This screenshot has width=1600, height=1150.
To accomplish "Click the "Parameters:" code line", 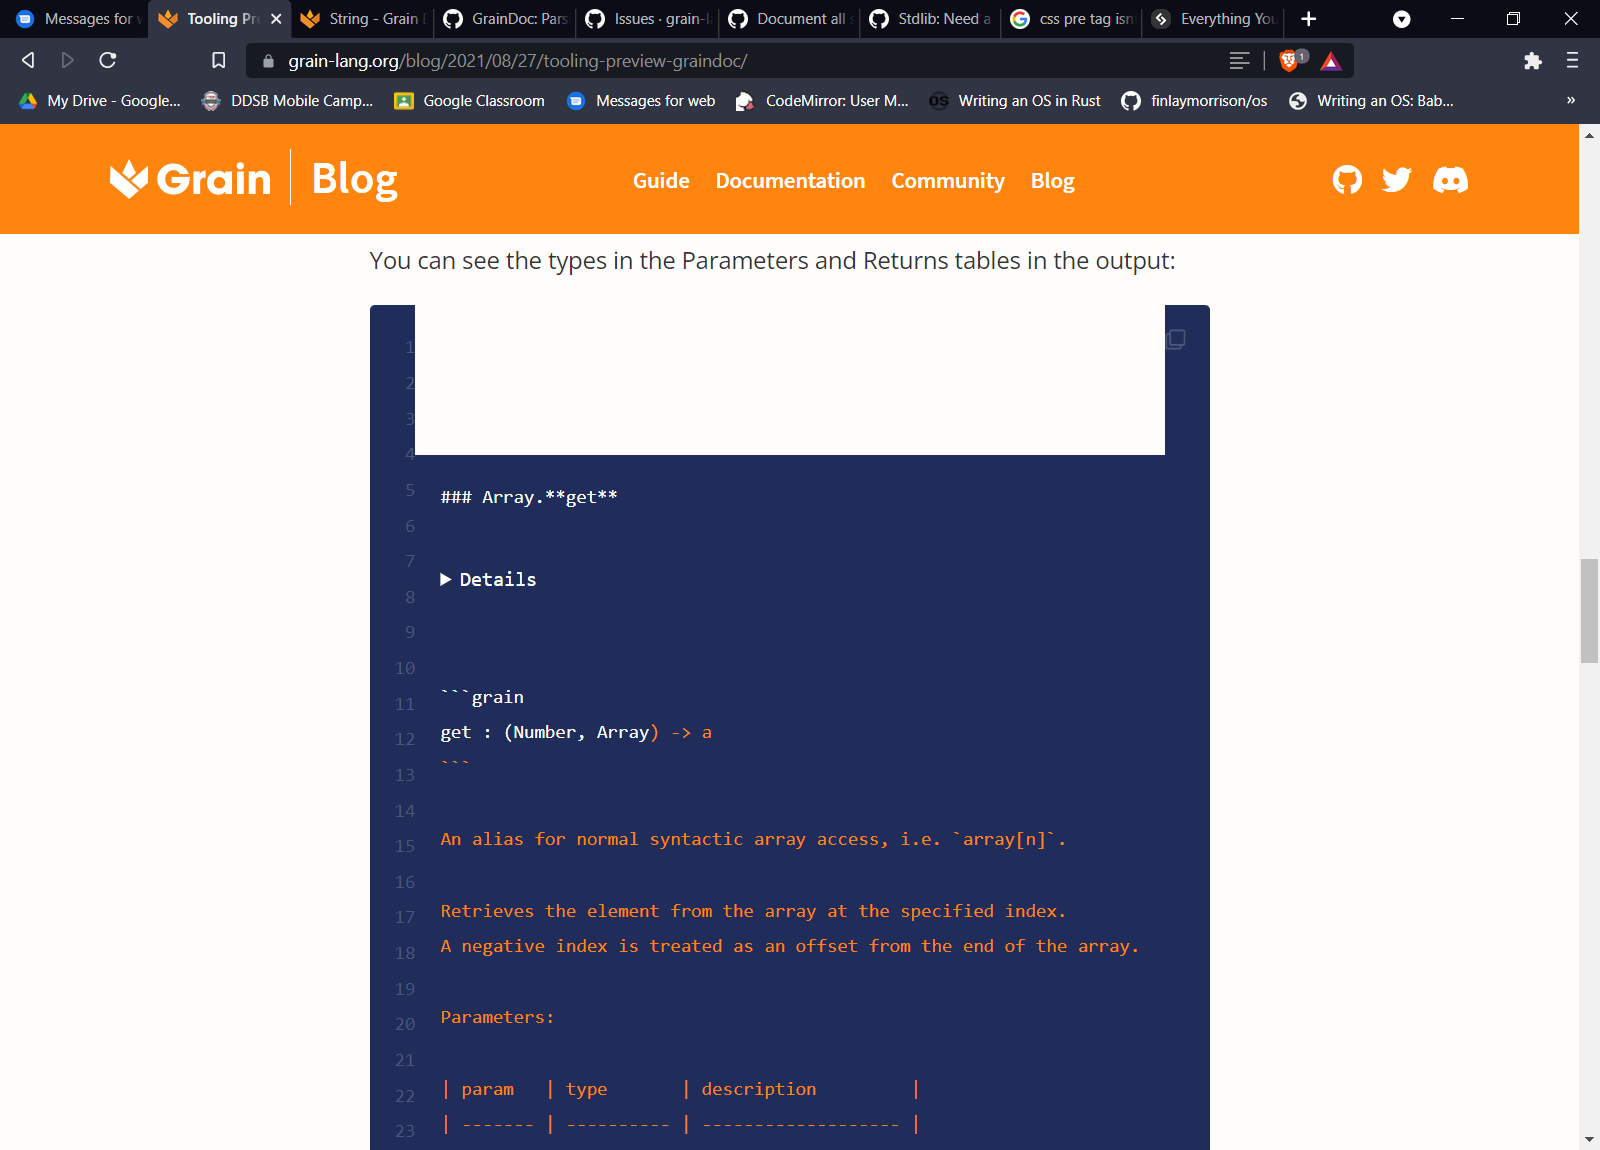I will click(x=497, y=1017).
